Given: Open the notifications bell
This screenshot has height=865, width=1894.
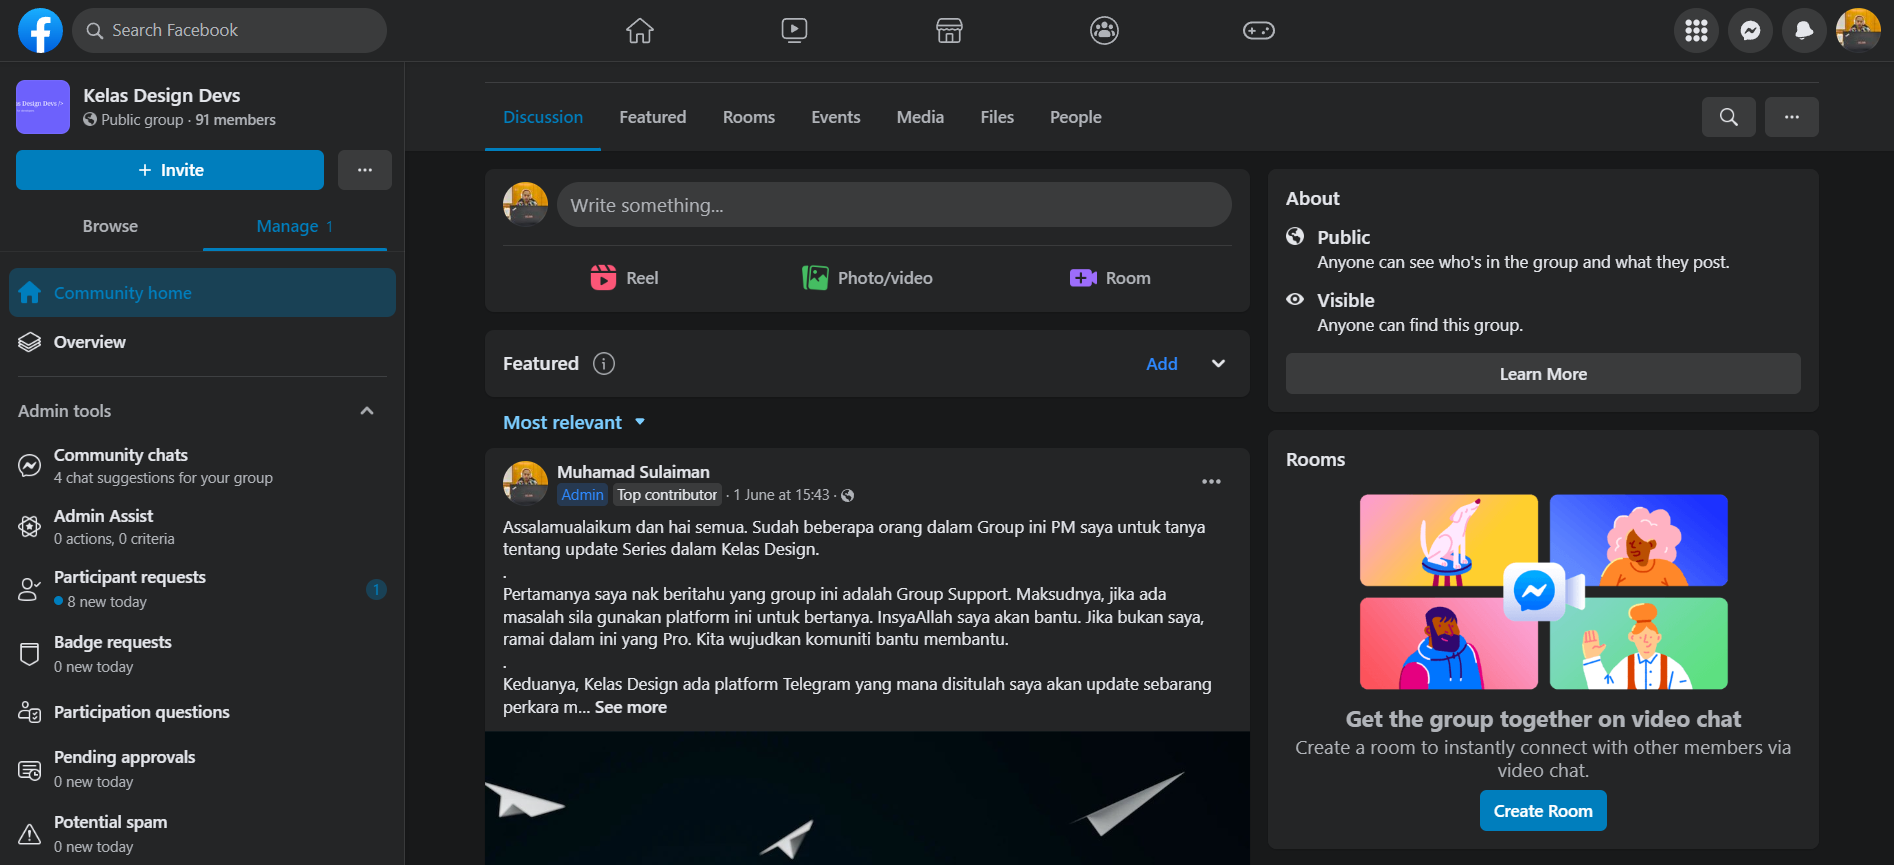Looking at the screenshot, I should [1804, 31].
